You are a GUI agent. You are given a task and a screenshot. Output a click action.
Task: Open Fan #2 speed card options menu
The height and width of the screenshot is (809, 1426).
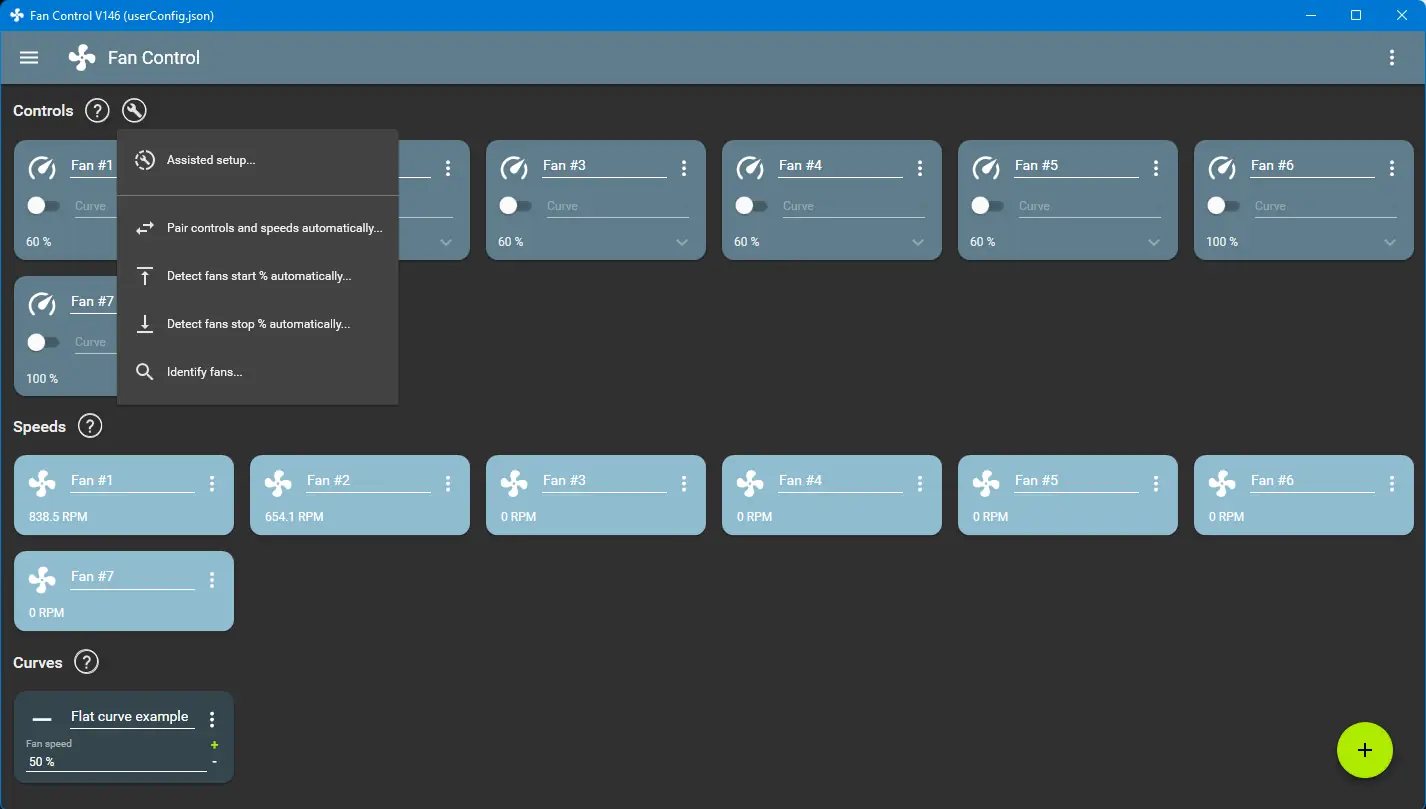pos(448,484)
